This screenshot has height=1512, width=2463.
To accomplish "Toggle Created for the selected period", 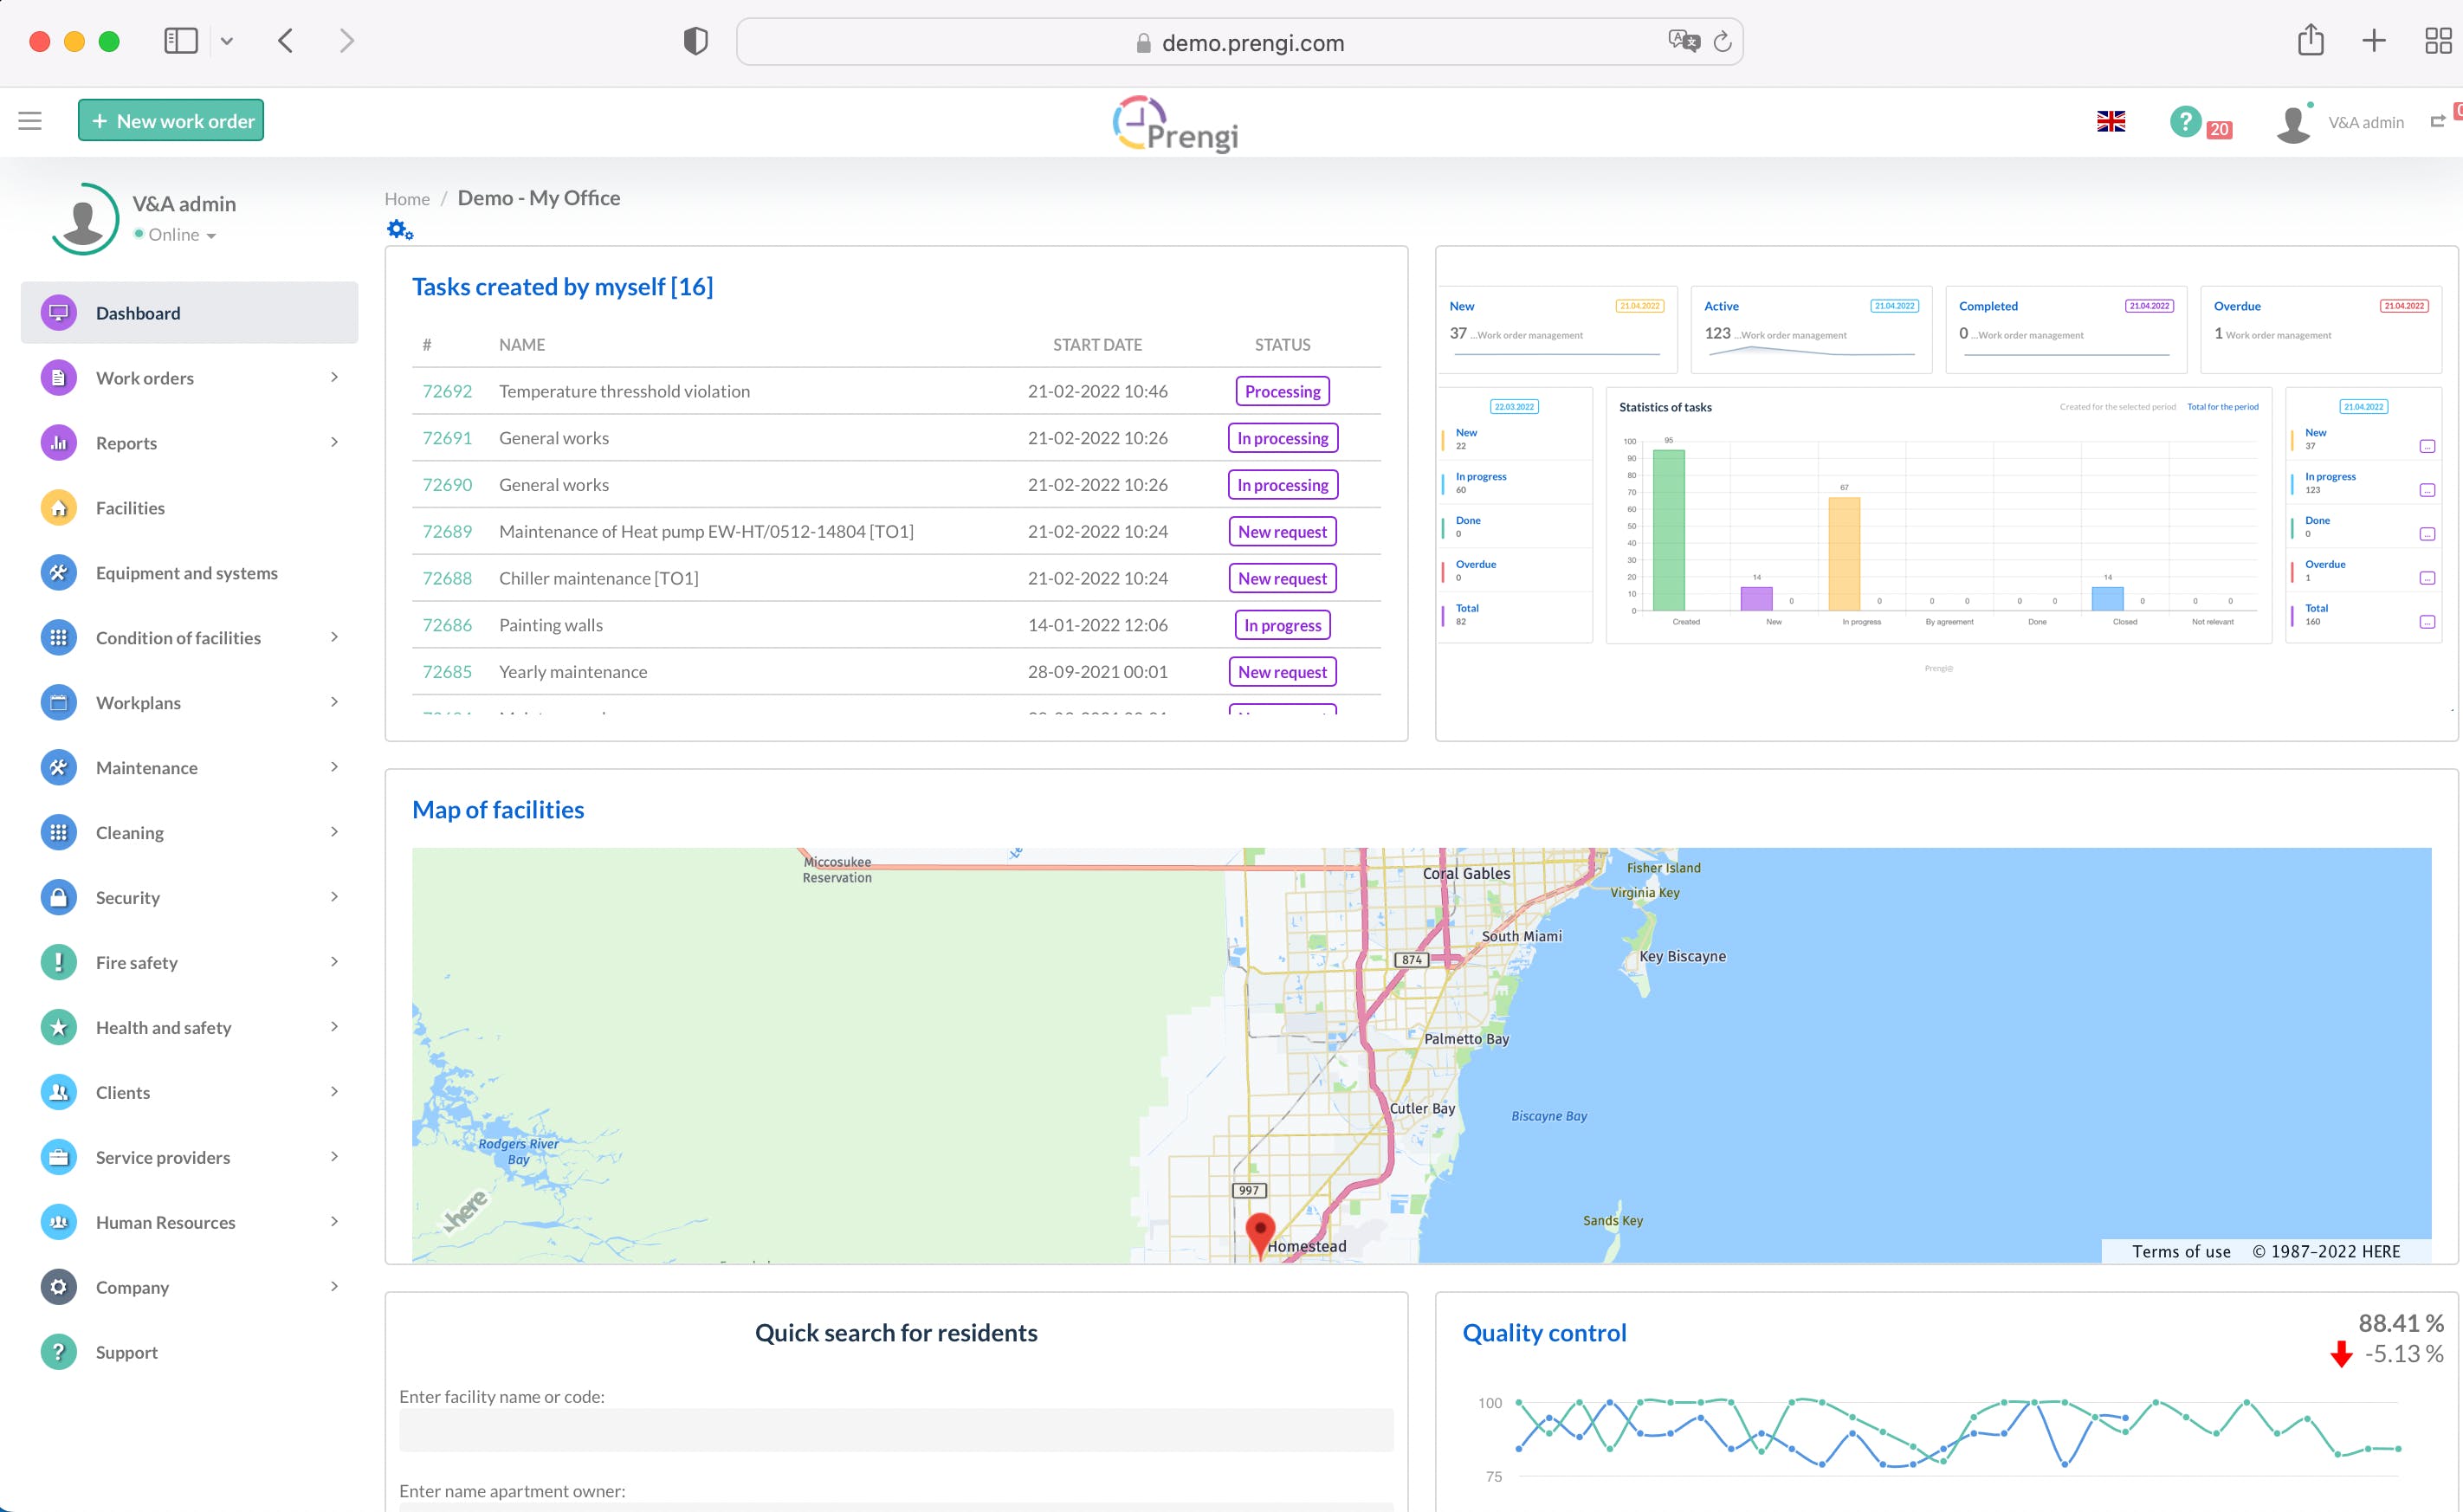I will (2117, 407).
